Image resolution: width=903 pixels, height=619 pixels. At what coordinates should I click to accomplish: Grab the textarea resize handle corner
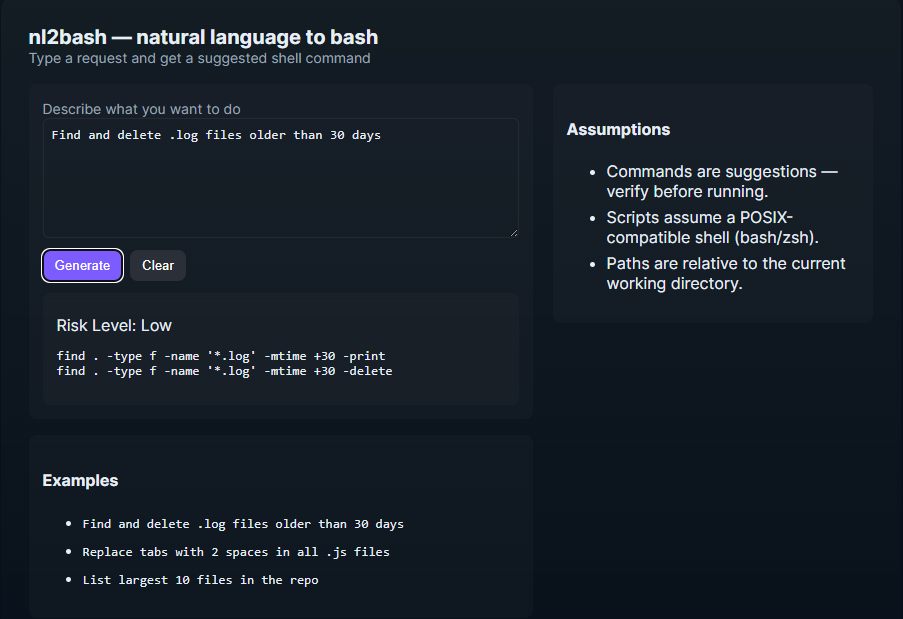514,233
